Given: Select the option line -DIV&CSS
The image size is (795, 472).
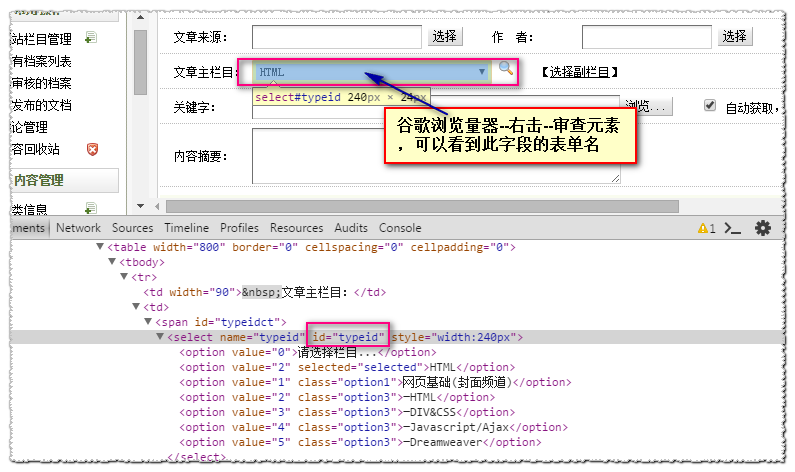Looking at the screenshot, I should [x=347, y=412].
